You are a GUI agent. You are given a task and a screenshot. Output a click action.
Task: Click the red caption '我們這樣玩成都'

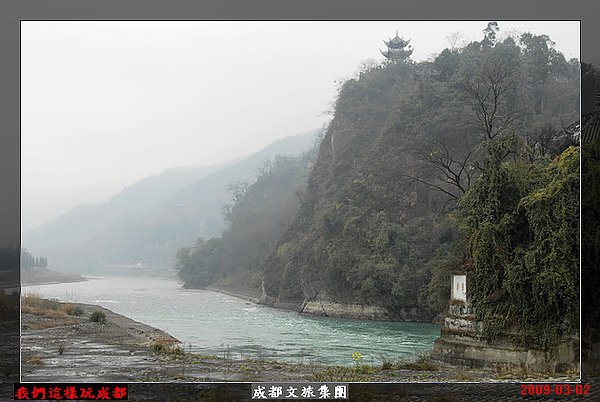click(71, 392)
